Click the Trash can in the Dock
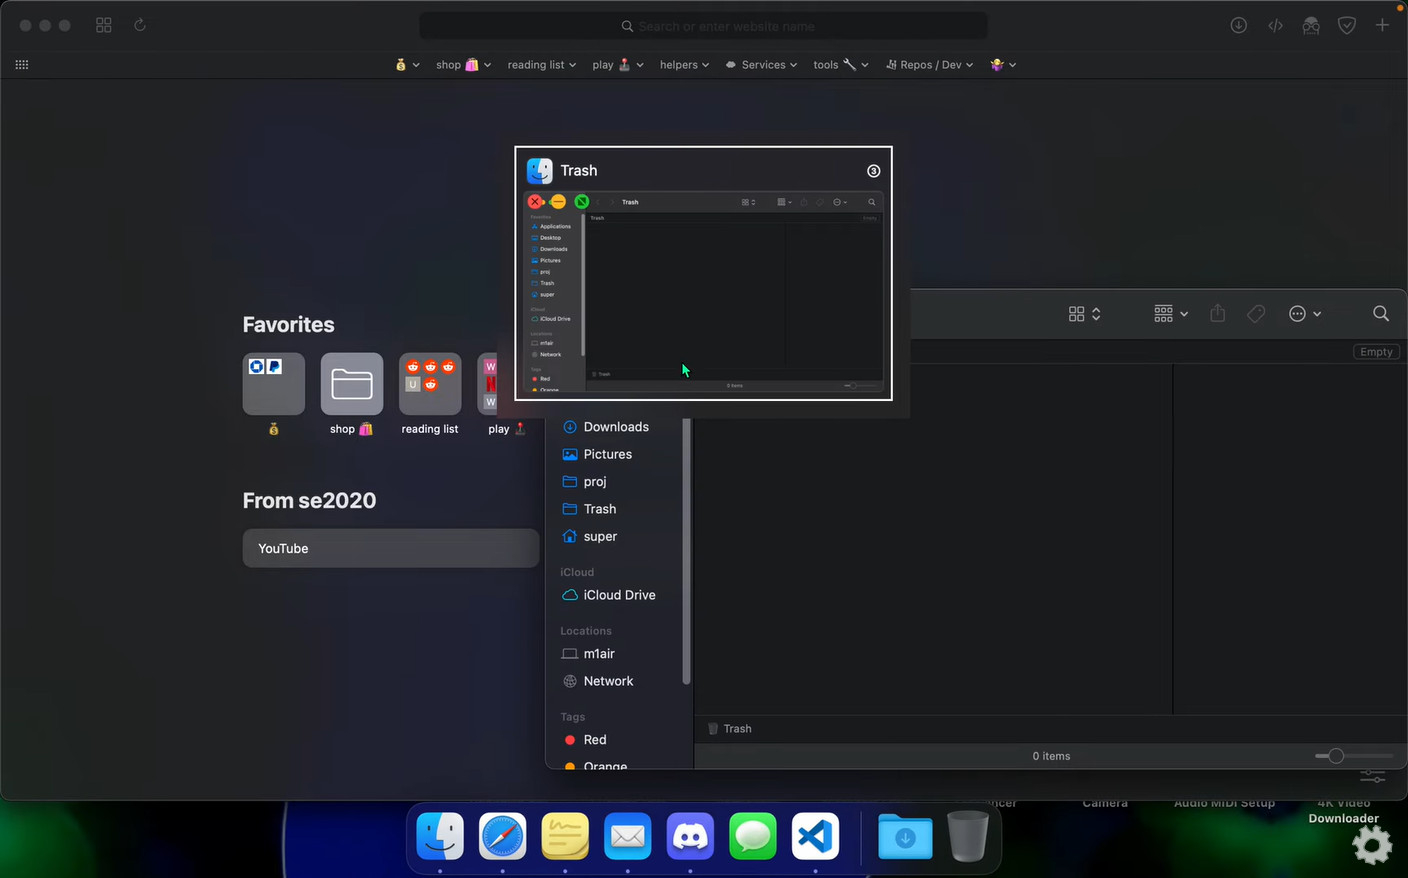 click(x=968, y=836)
